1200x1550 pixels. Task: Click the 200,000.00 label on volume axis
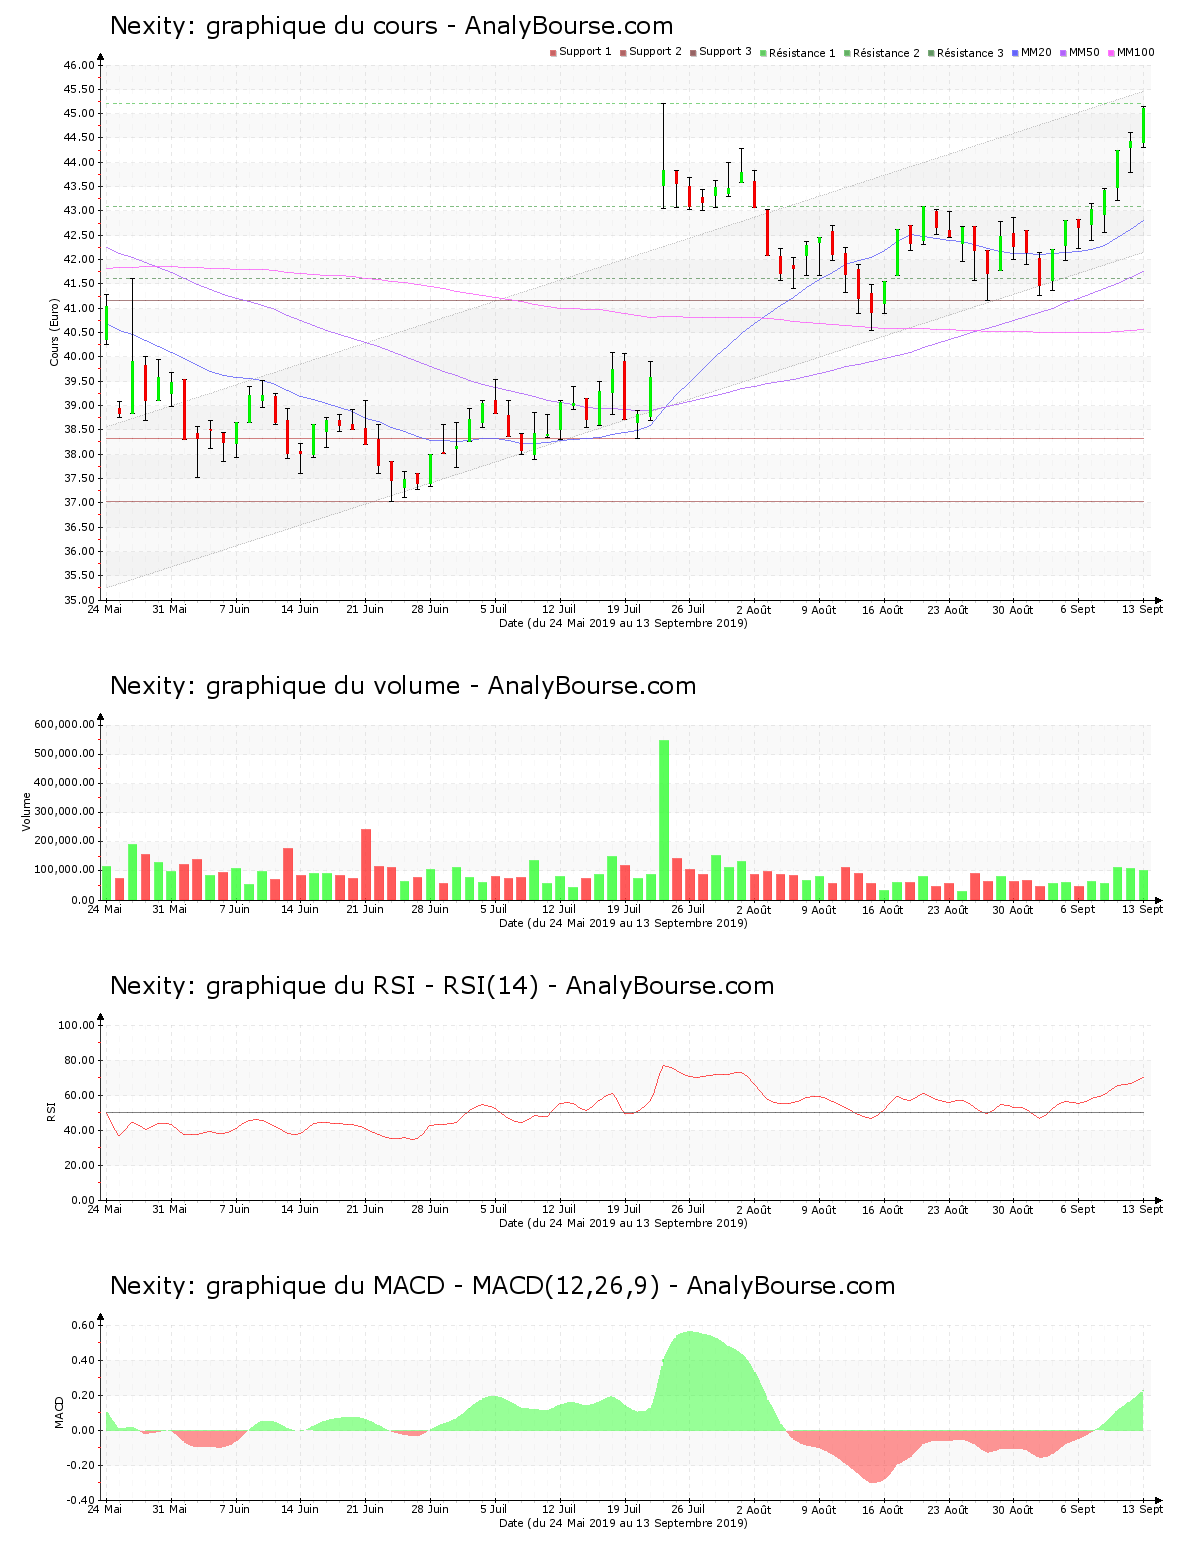tap(64, 841)
